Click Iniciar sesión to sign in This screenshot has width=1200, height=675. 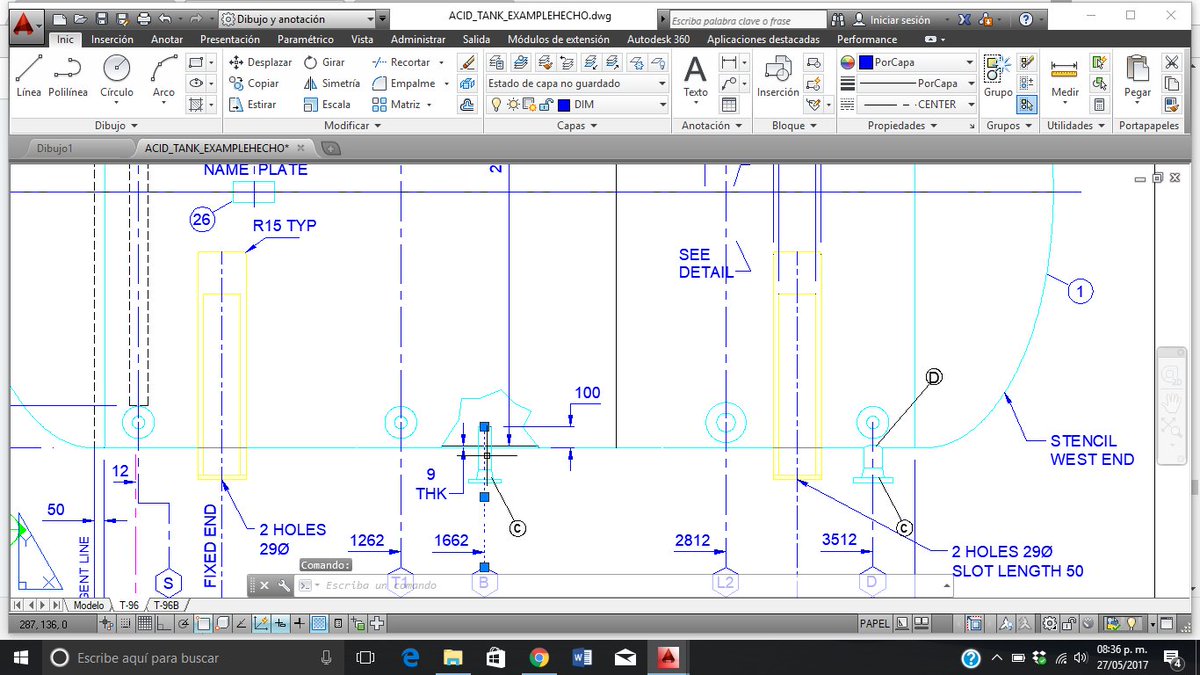892,19
